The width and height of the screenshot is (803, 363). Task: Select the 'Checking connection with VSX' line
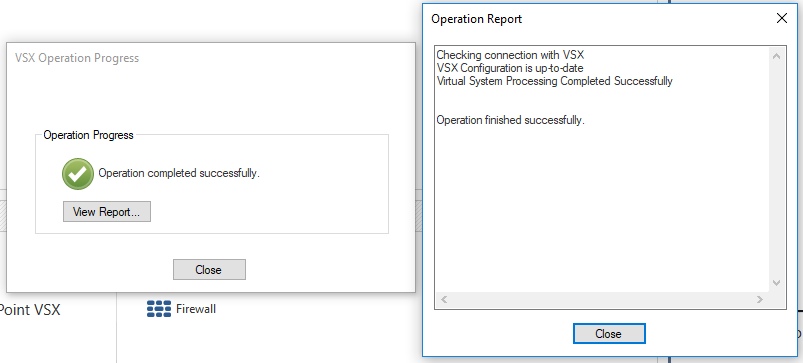coord(510,54)
